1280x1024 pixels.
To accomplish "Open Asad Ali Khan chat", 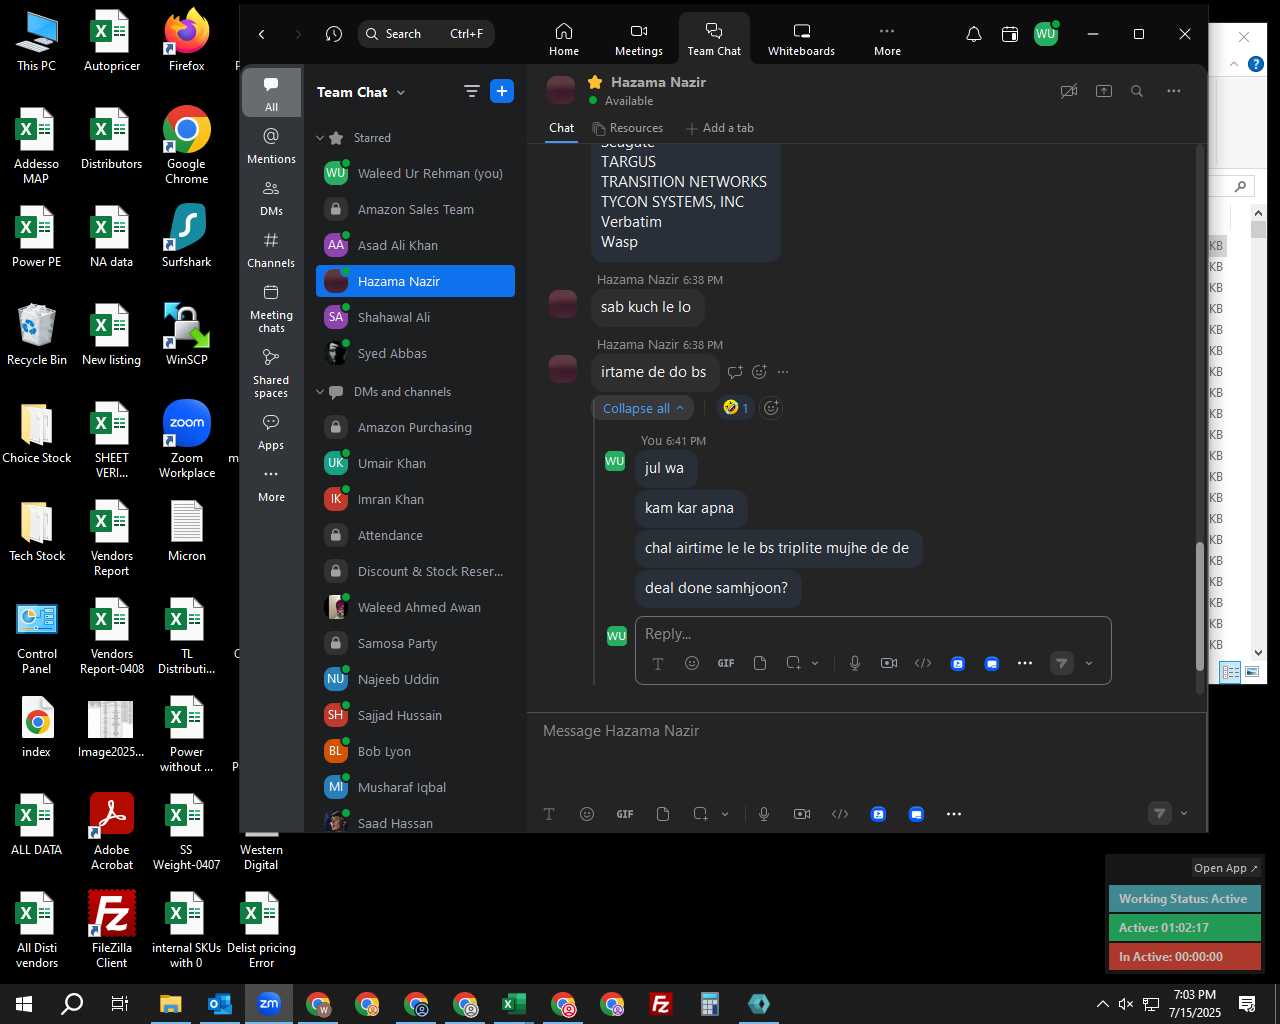I will click(415, 245).
